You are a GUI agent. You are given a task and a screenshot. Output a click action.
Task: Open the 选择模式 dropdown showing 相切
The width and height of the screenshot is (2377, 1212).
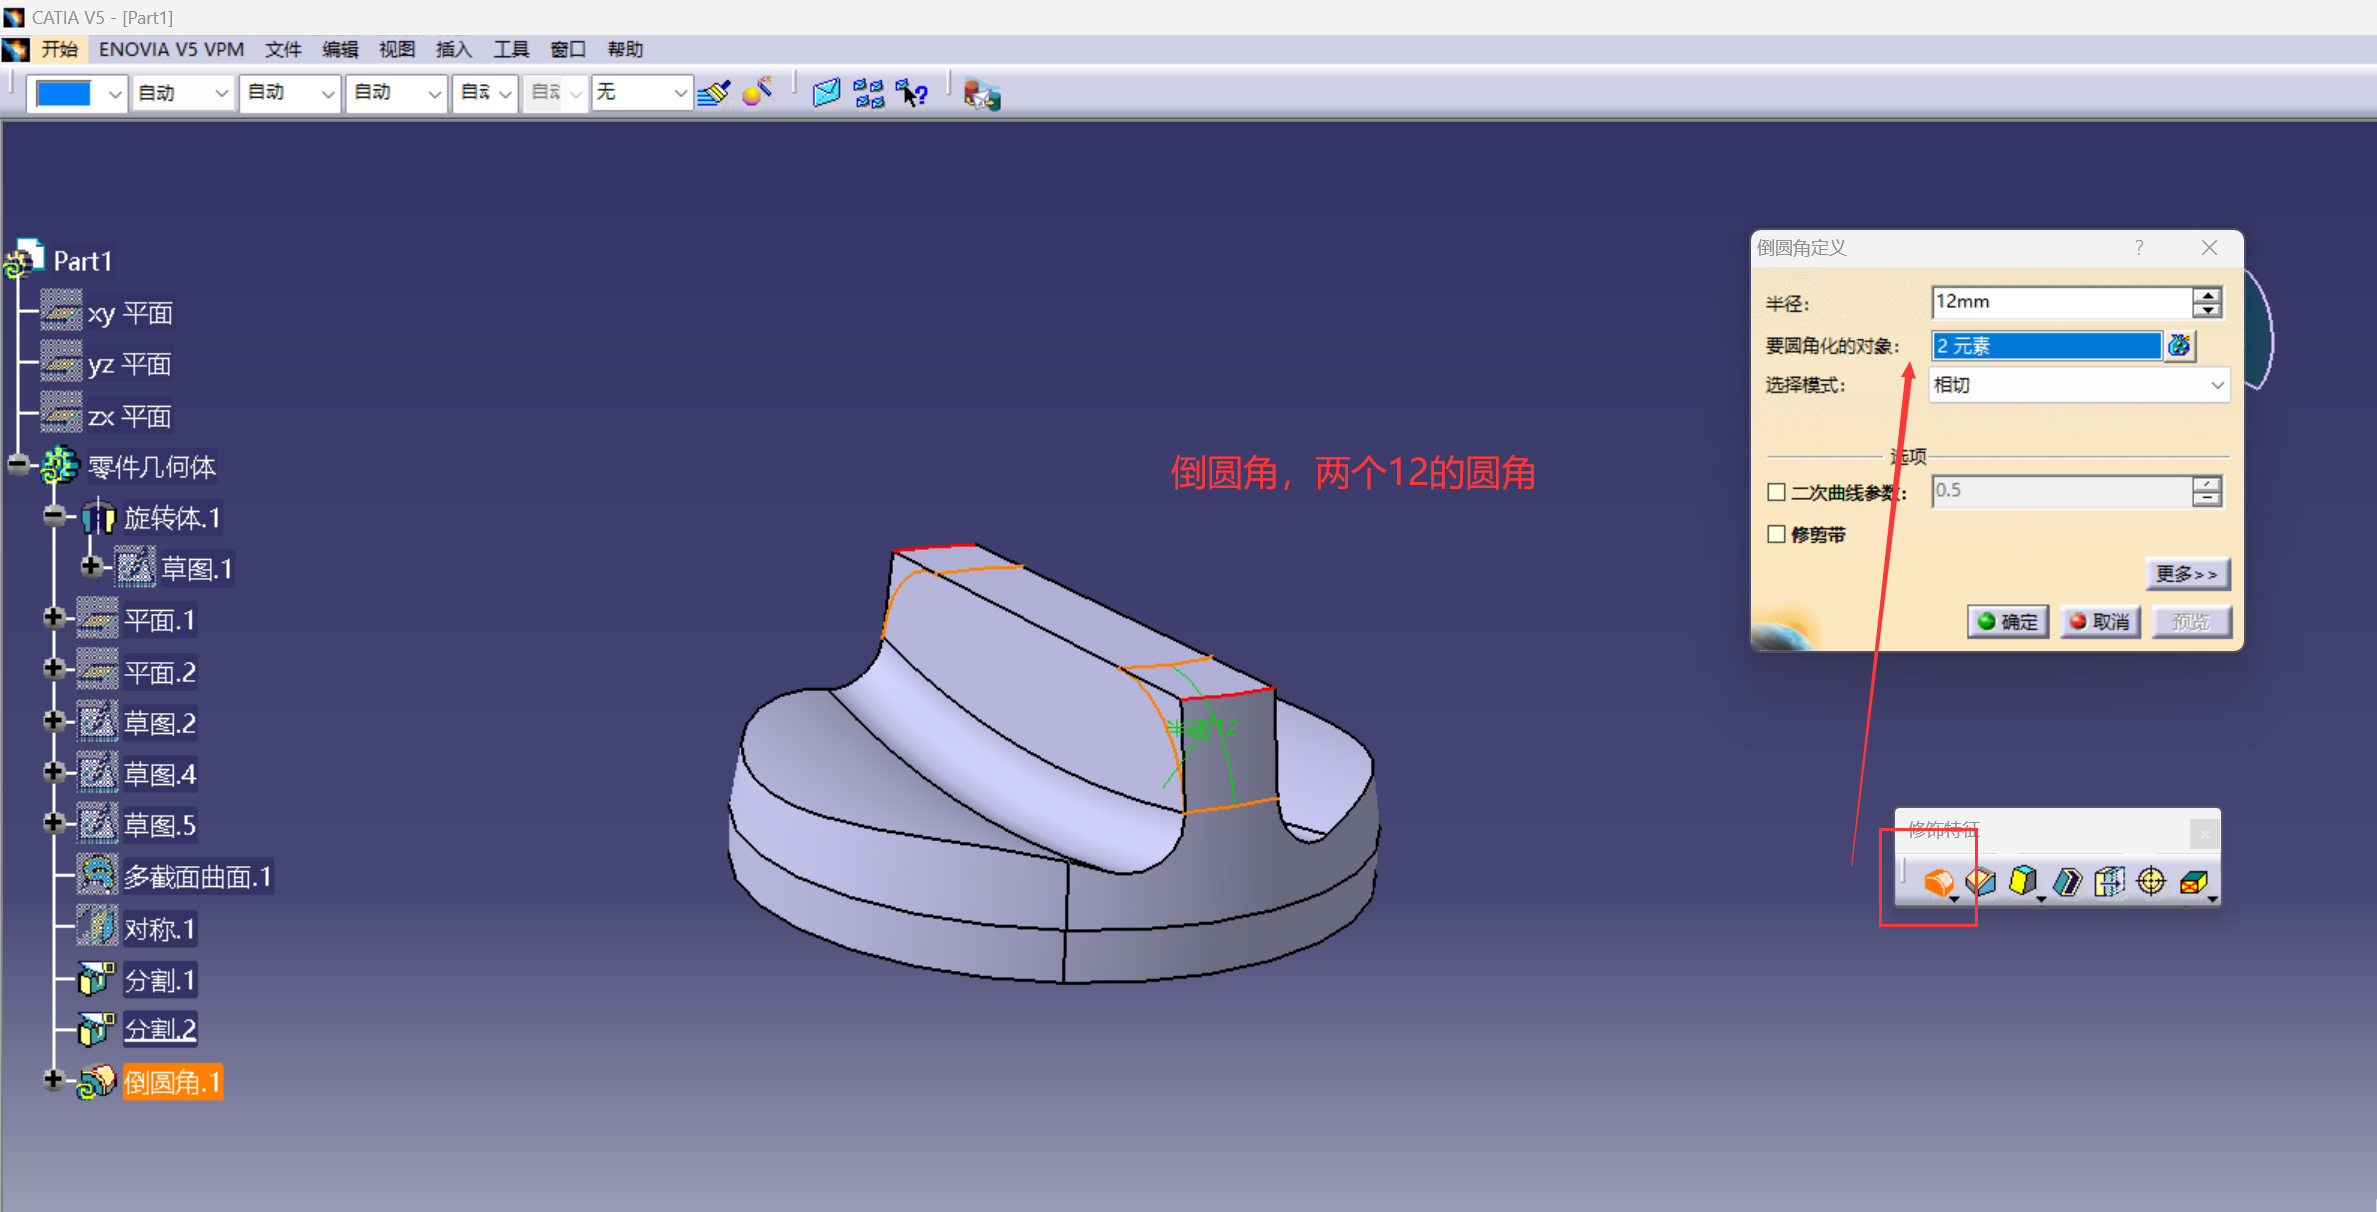2078,385
